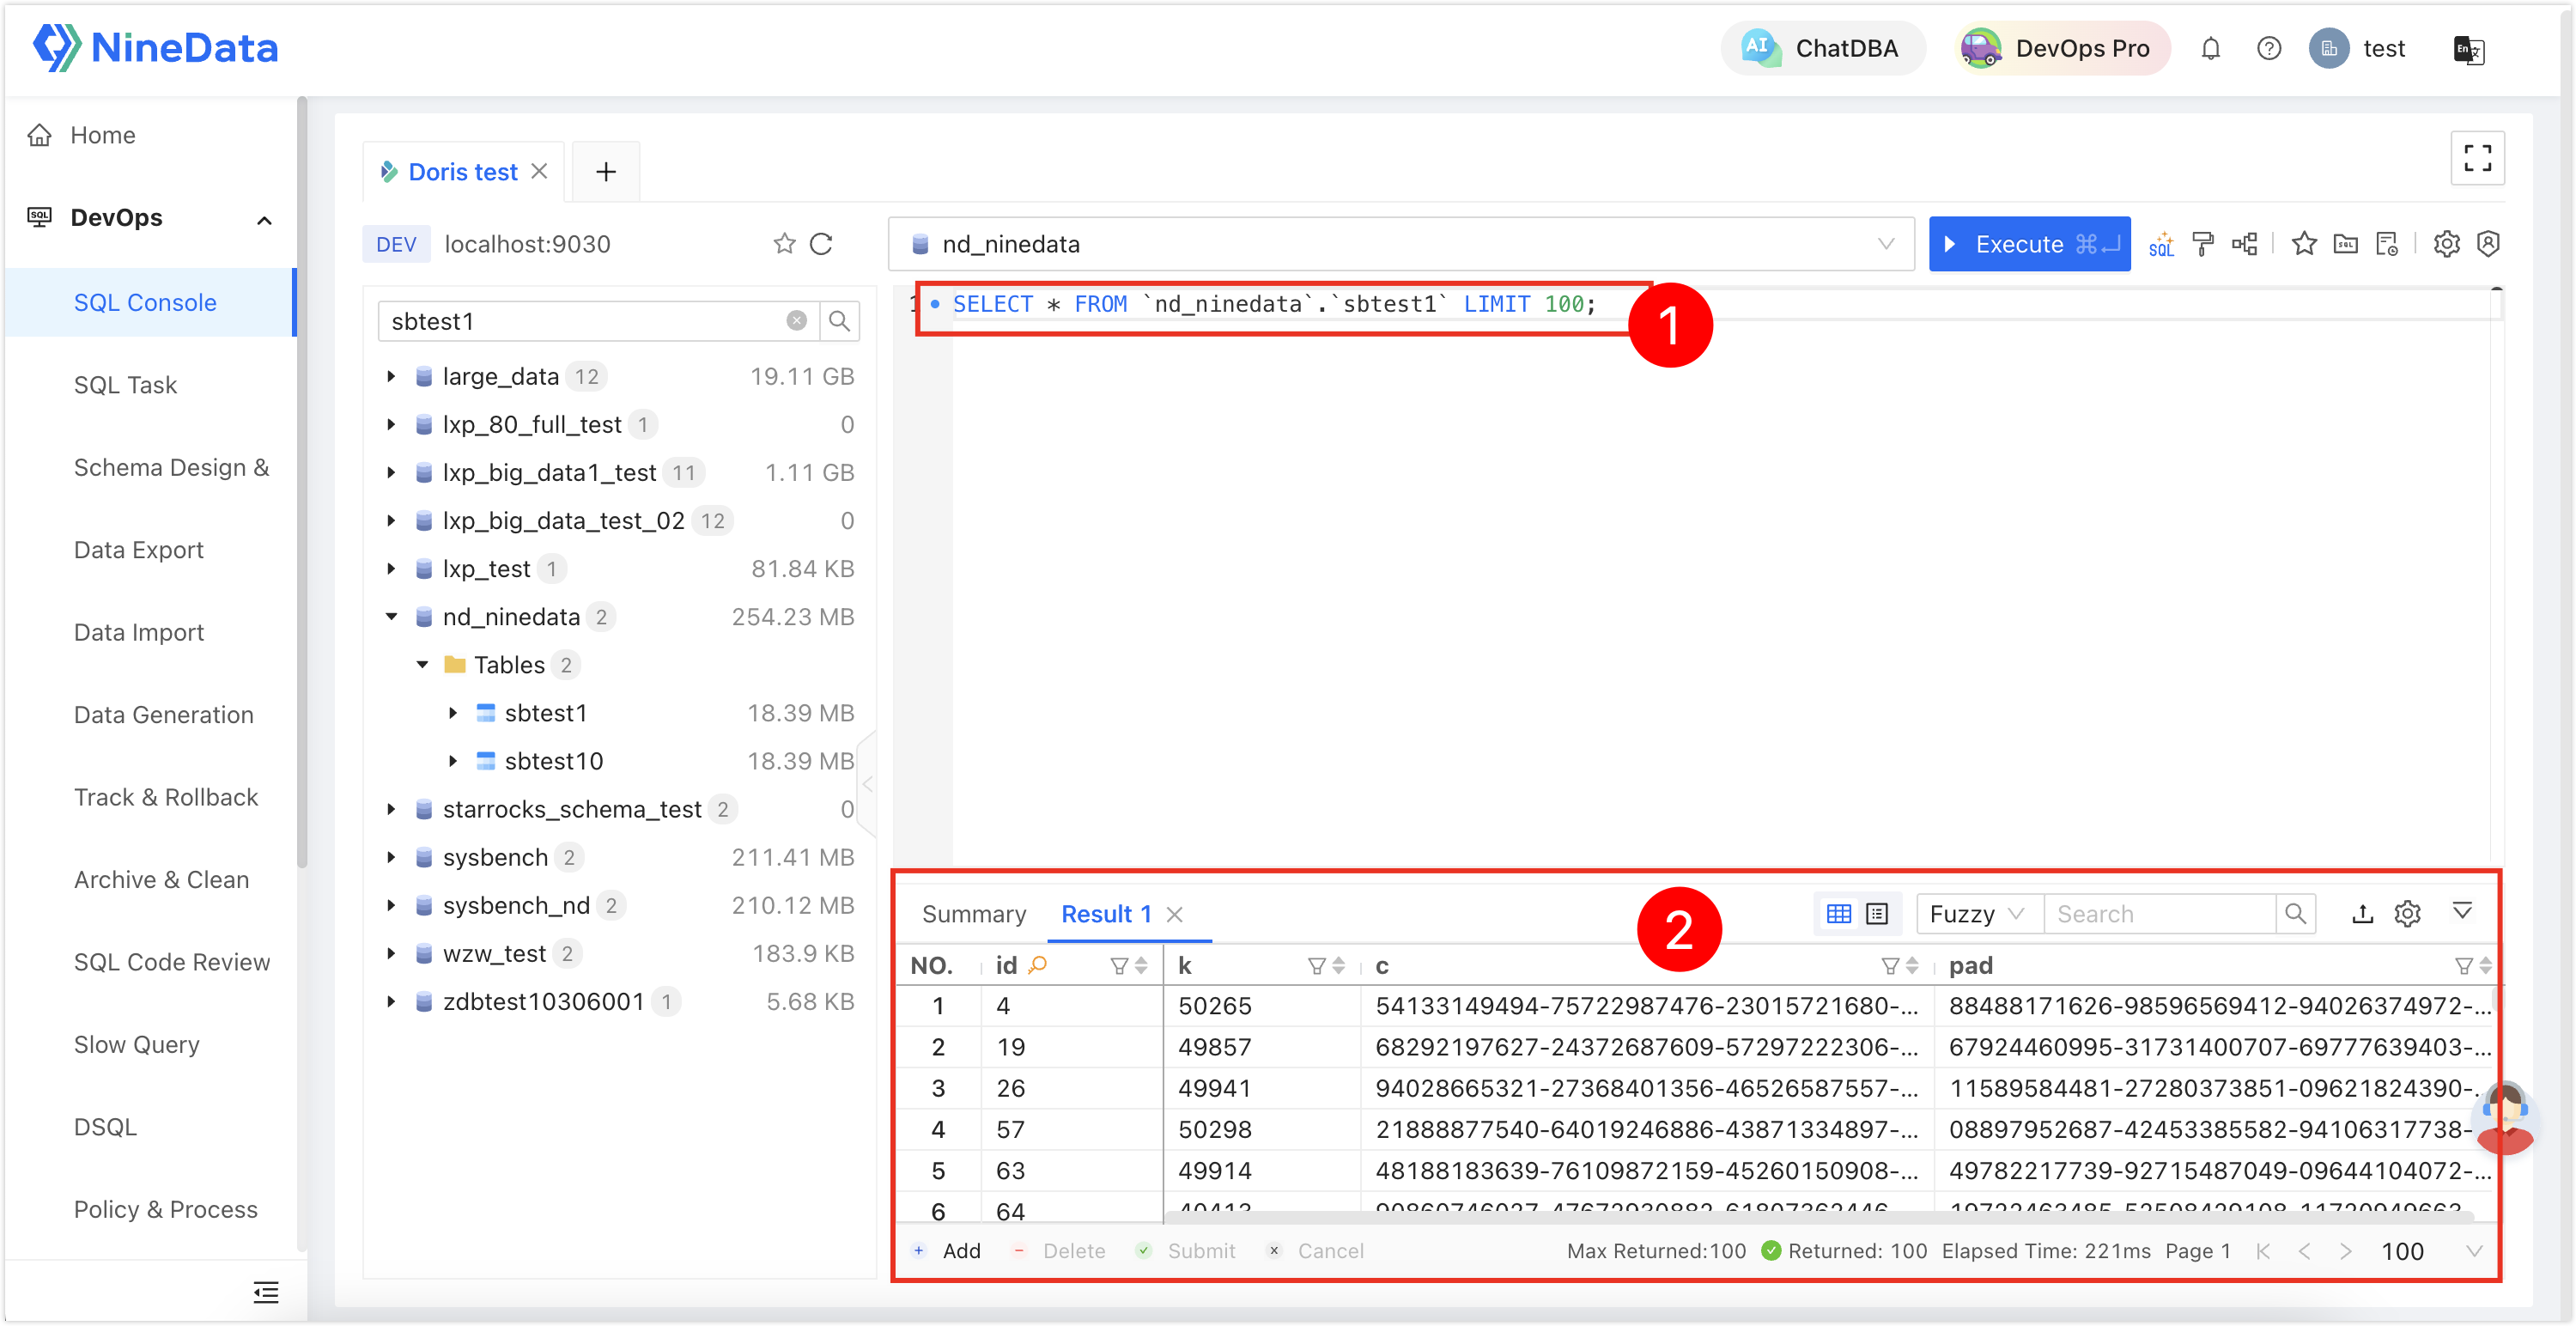This screenshot has width=2576, height=1326.
Task: Open the Slow Query page
Action: click(136, 1044)
